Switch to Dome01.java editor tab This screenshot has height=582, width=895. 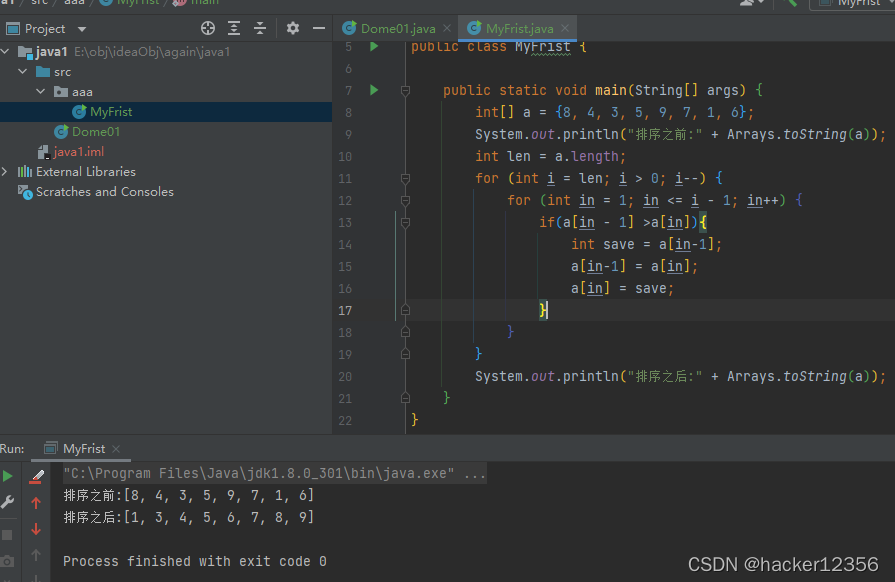398,29
